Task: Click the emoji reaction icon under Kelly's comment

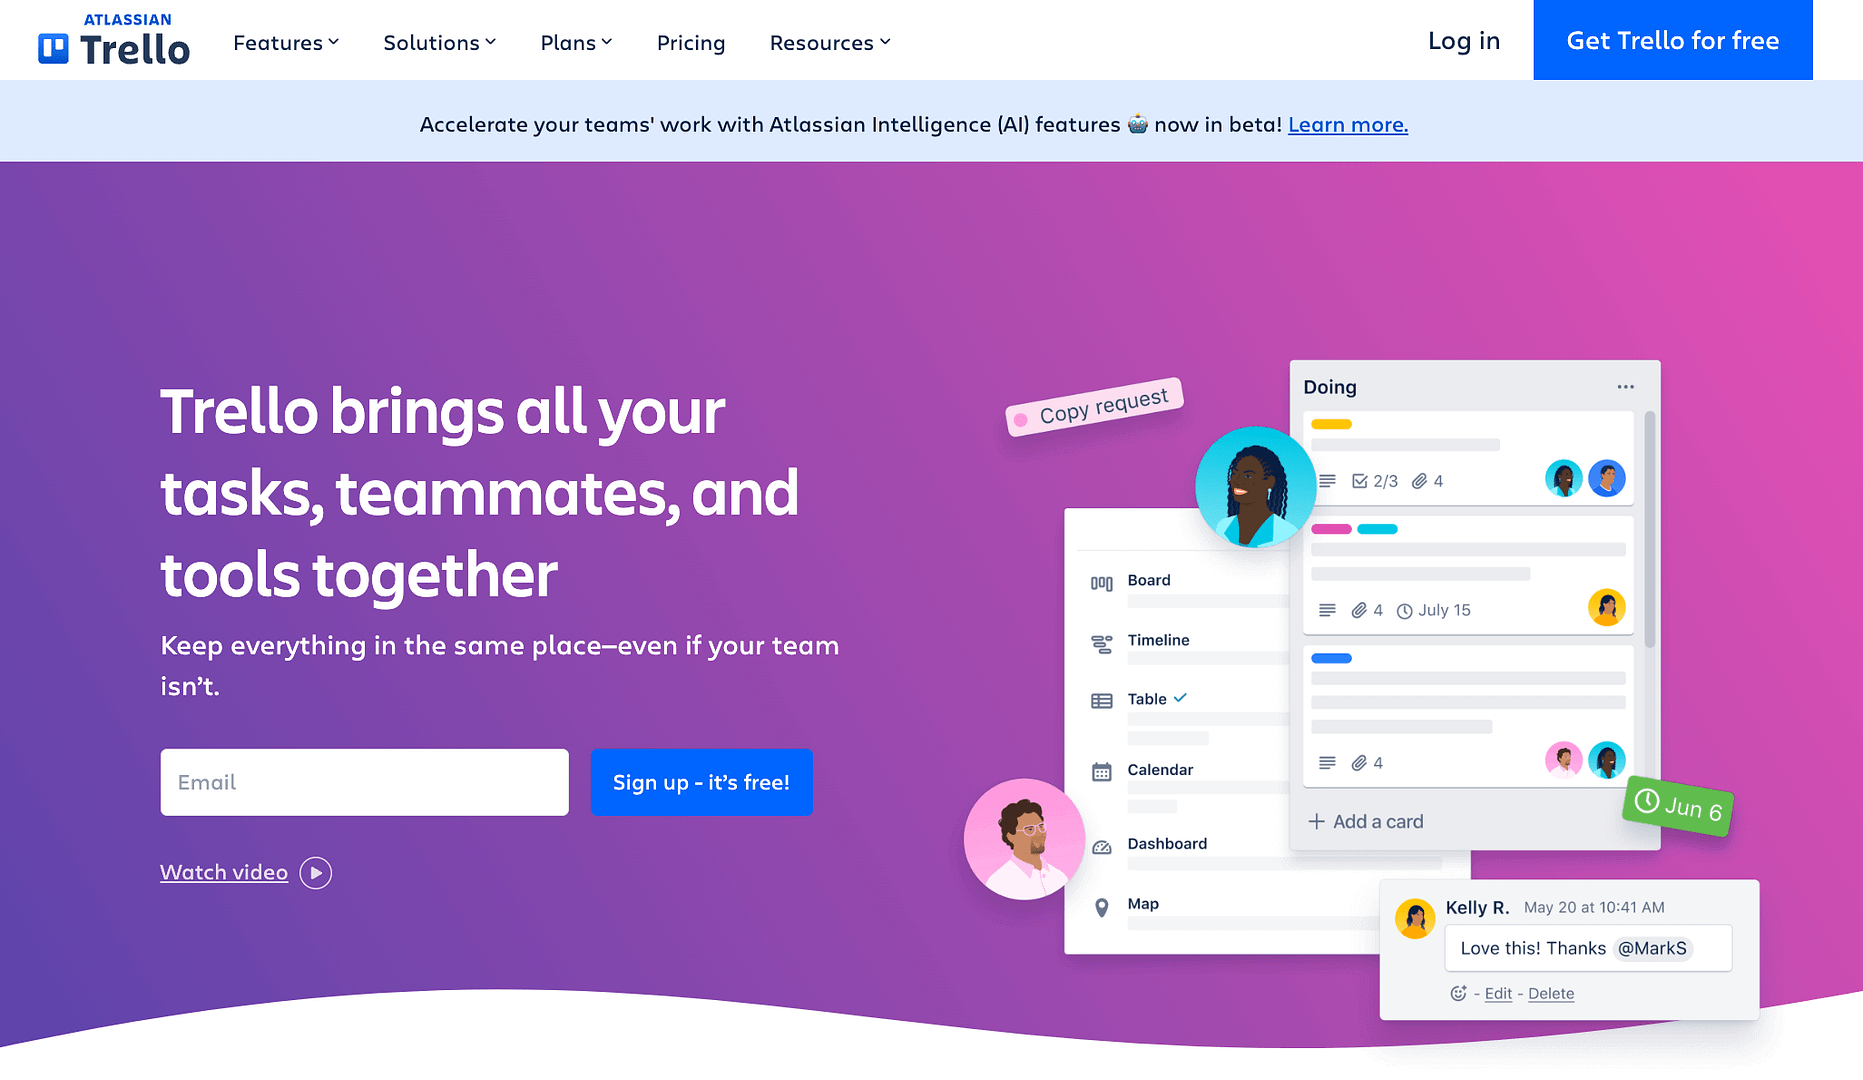Action: pyautogui.click(x=1458, y=993)
